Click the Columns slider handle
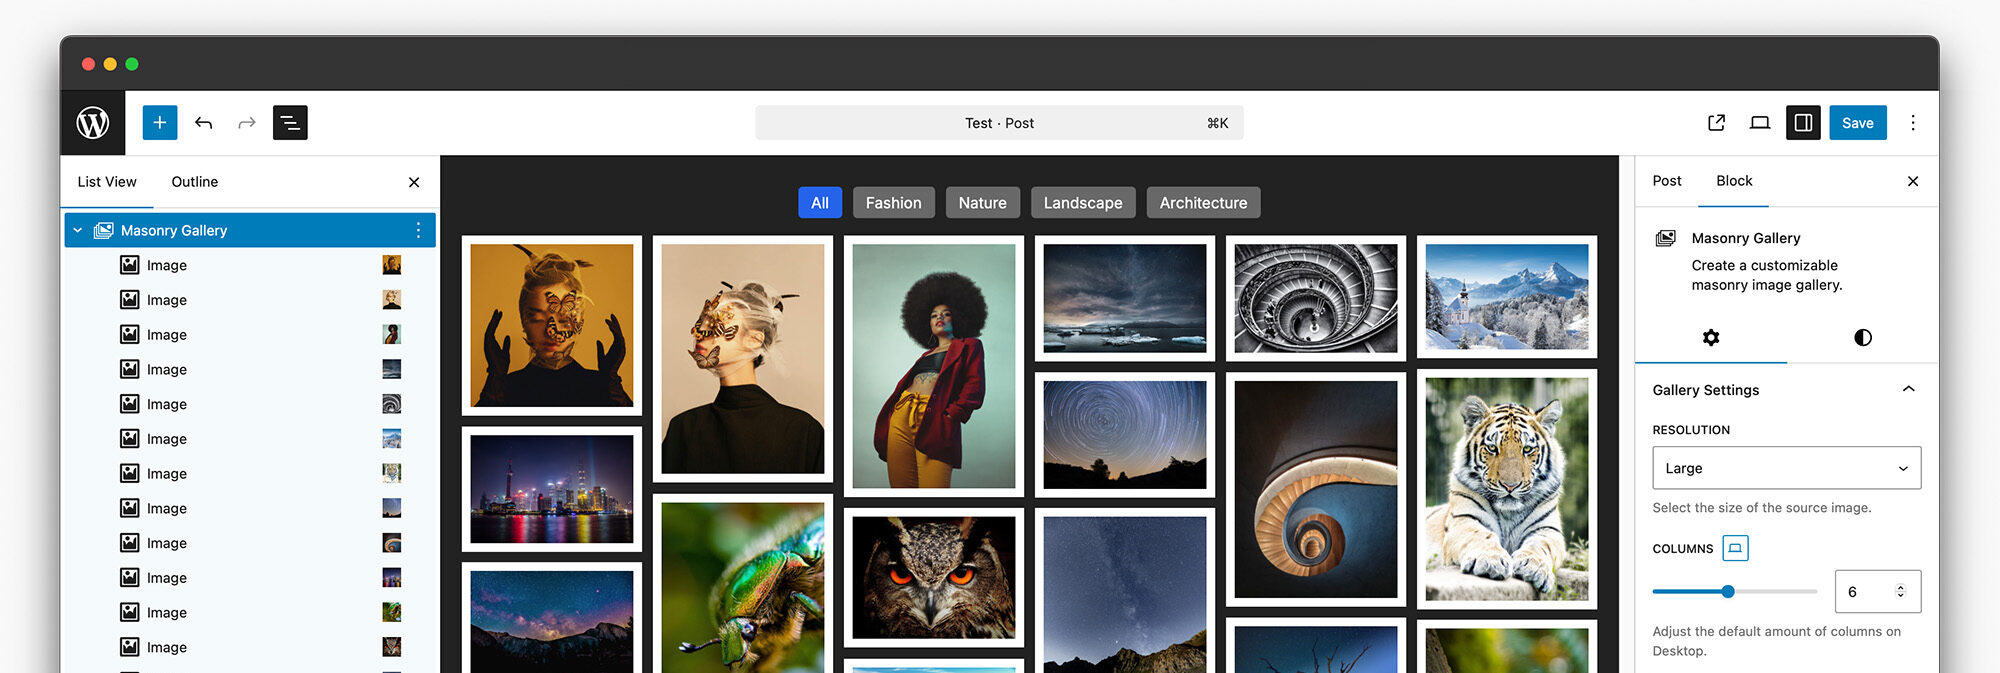The height and width of the screenshot is (673, 2000). [1728, 592]
